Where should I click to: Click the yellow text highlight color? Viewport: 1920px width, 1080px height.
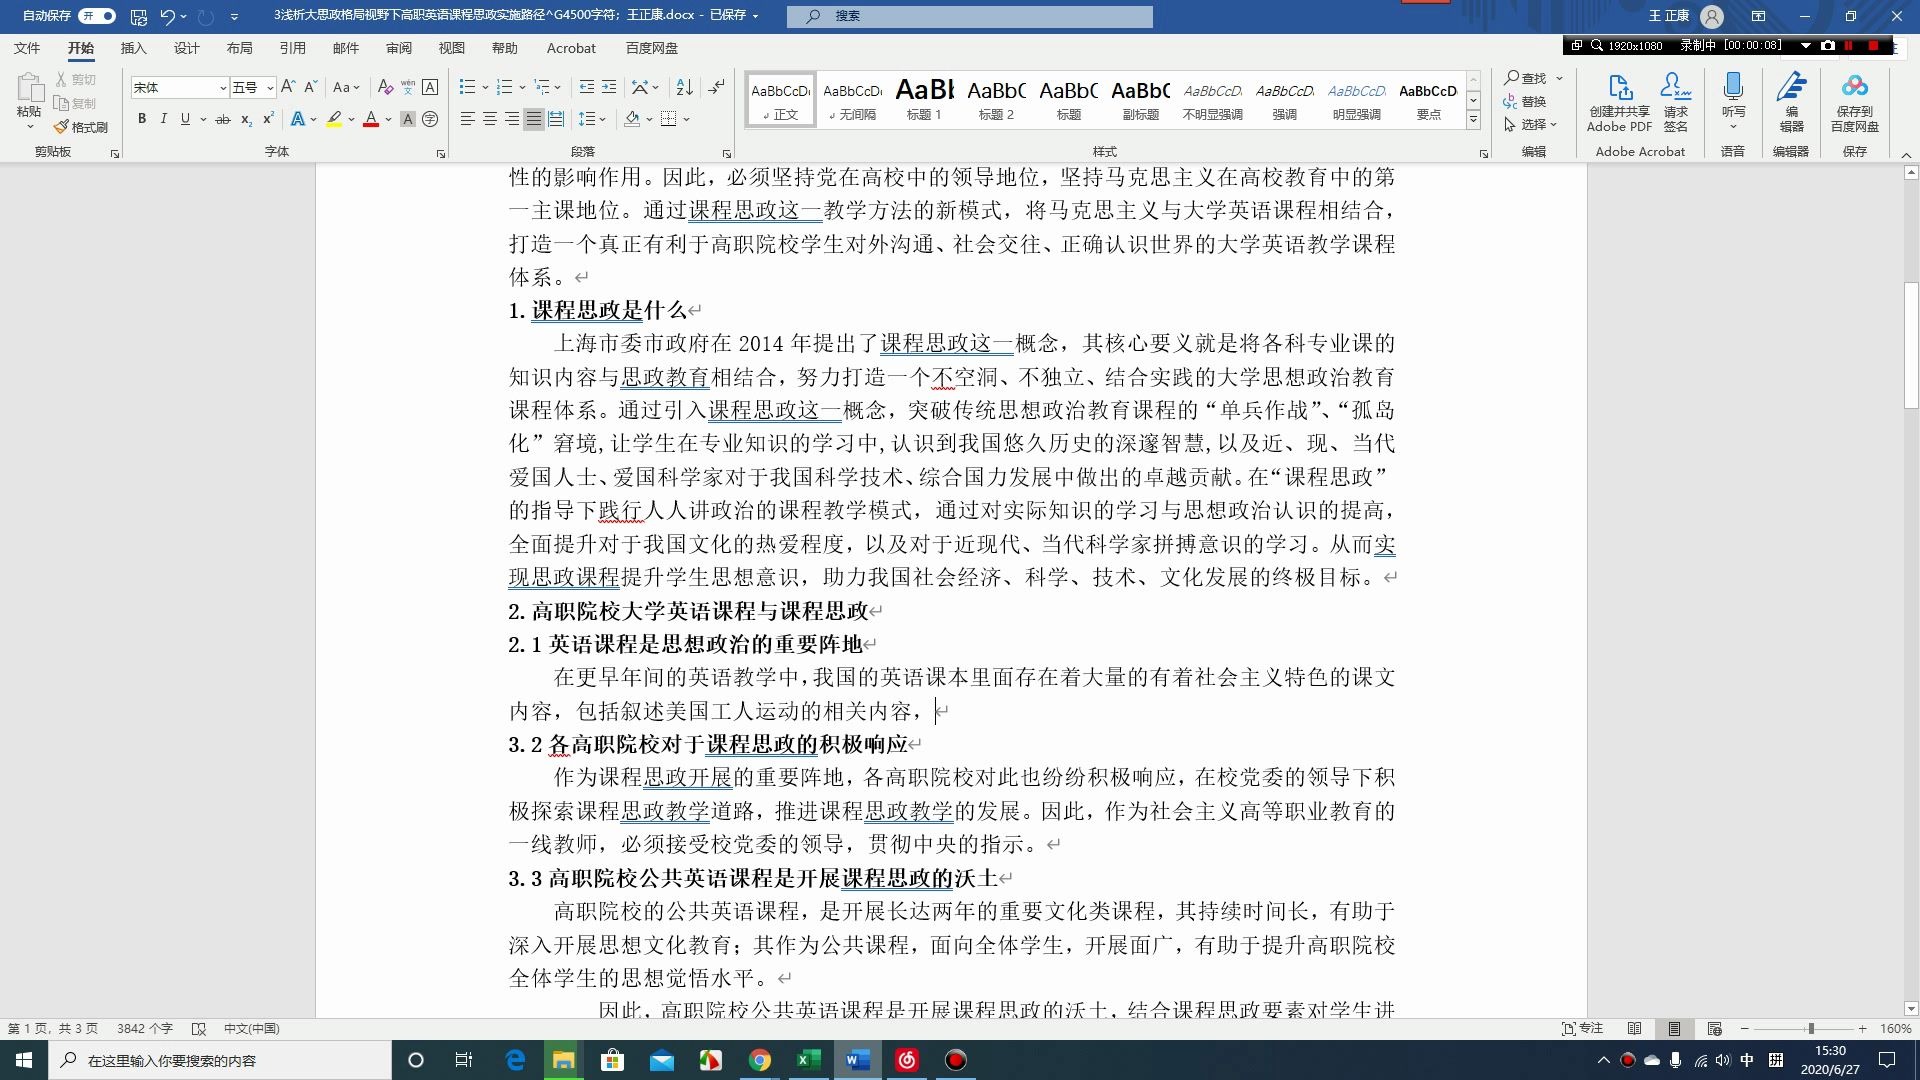334,119
